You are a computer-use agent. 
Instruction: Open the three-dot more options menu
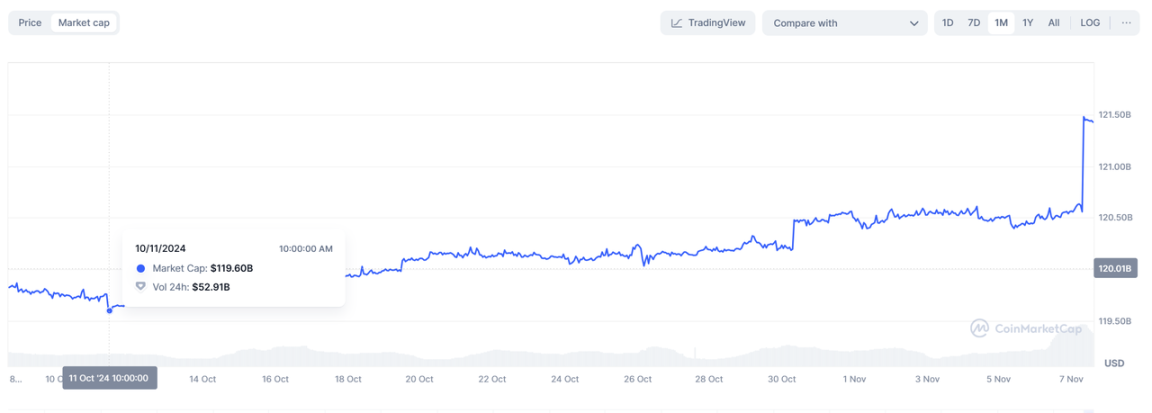1126,23
